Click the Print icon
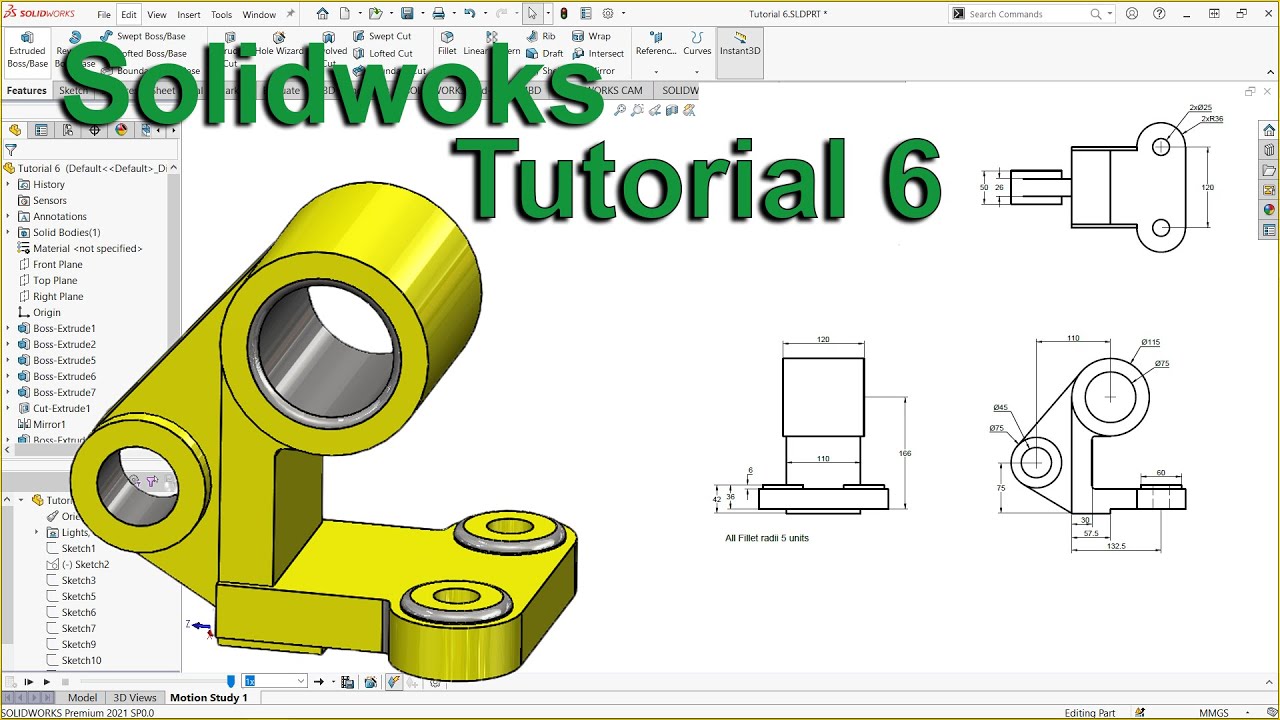This screenshot has width=1280, height=720. (438, 14)
